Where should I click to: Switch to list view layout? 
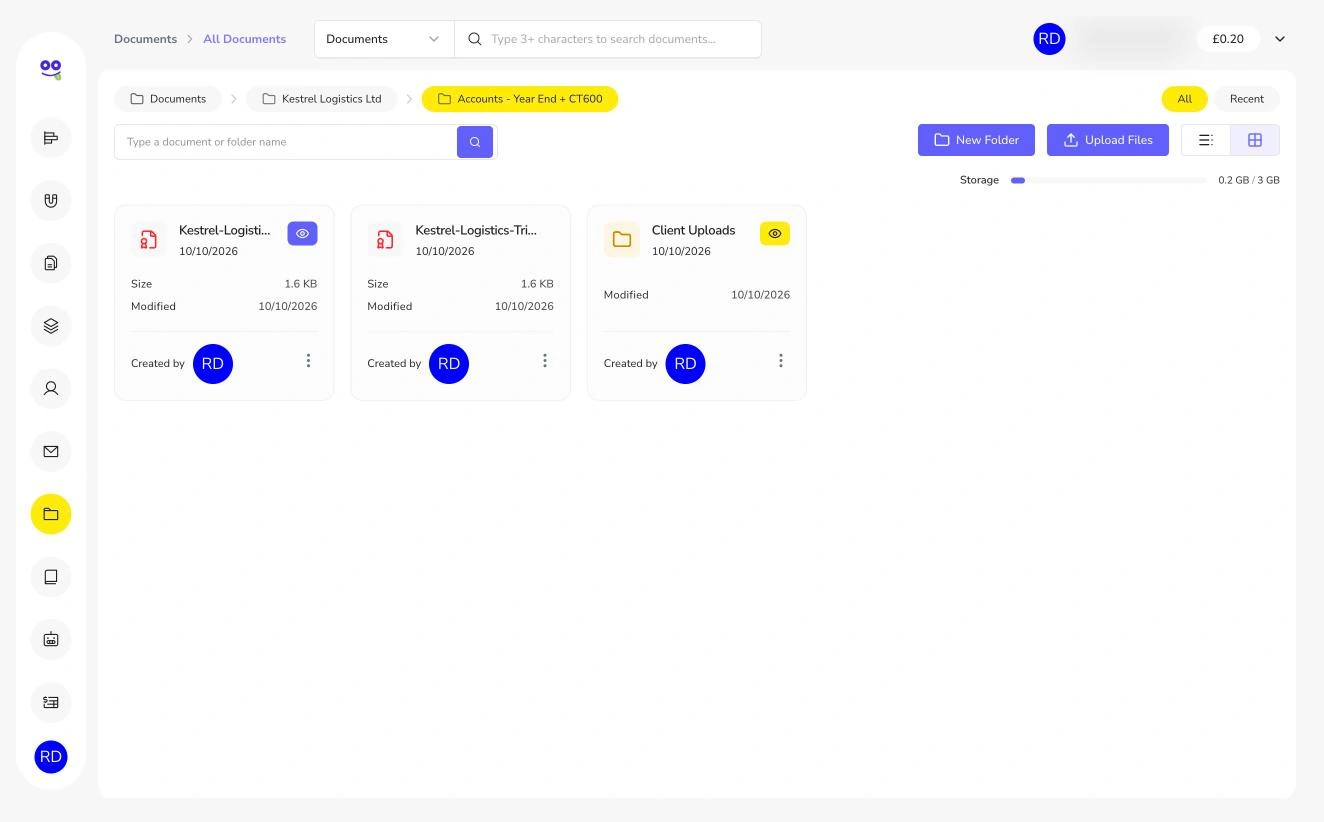coord(1206,140)
